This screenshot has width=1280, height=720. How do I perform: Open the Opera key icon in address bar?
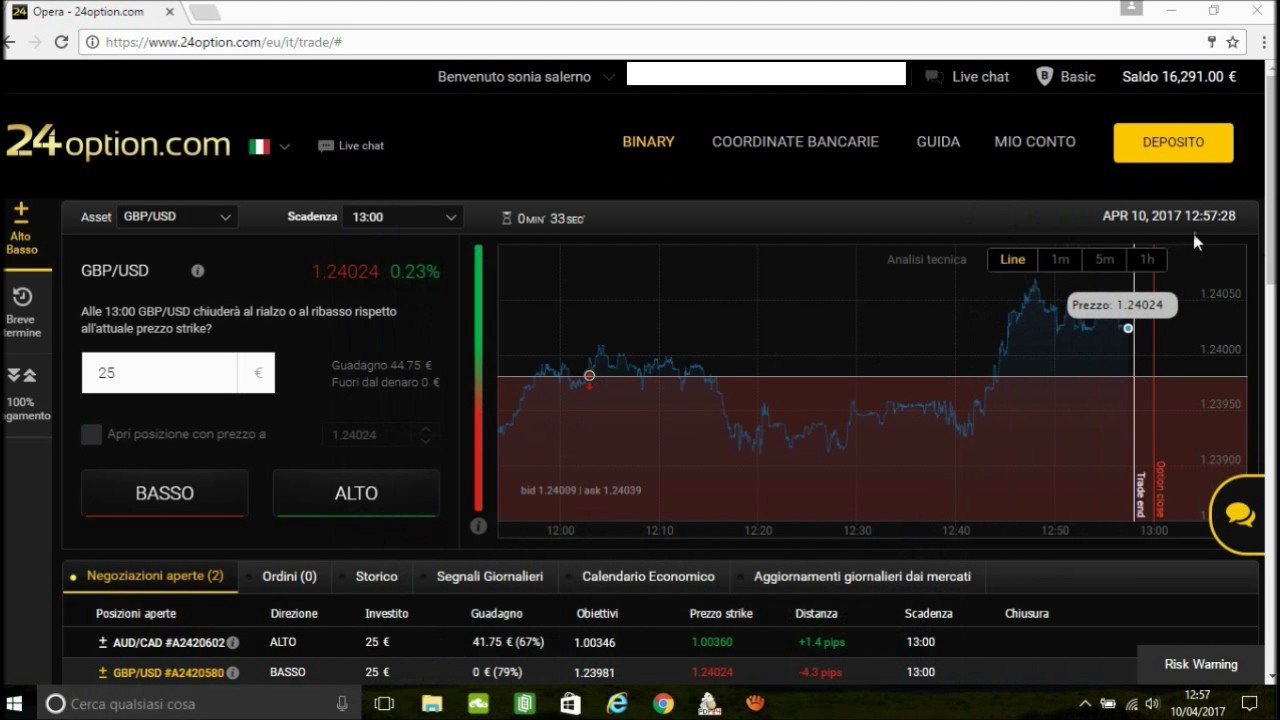tap(1212, 42)
